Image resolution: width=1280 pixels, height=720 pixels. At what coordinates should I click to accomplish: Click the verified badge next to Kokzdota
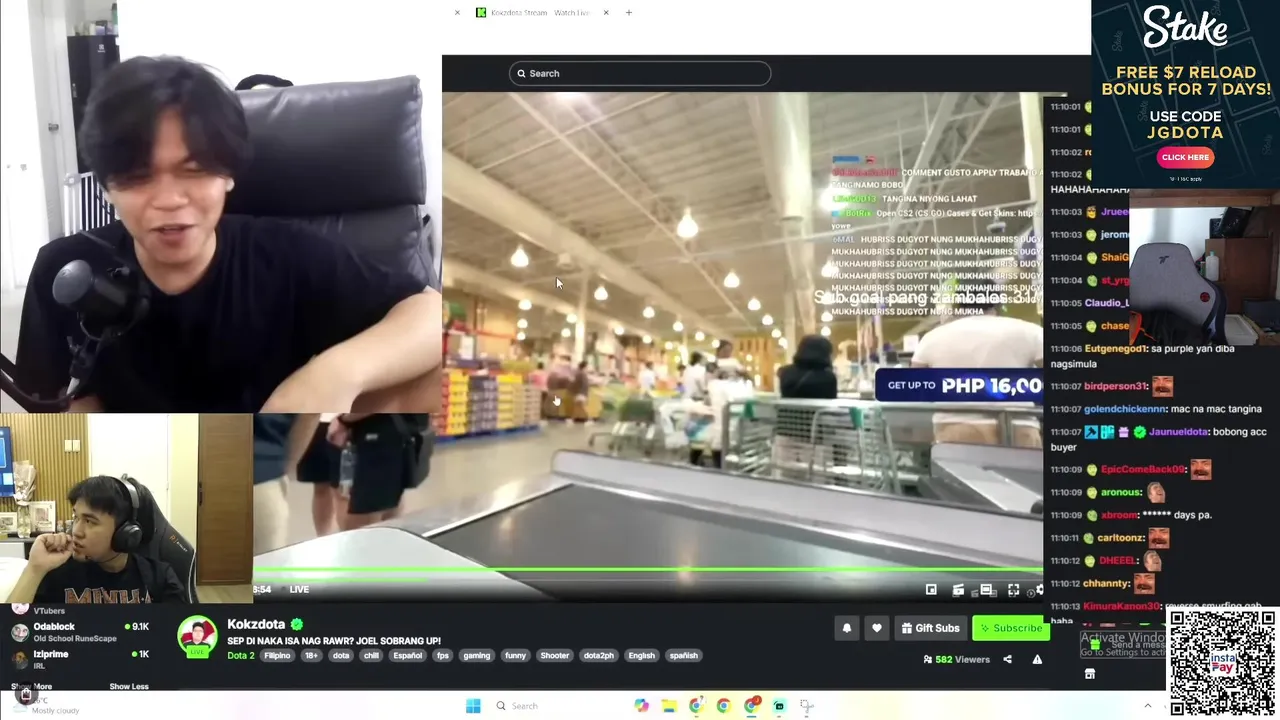click(297, 624)
